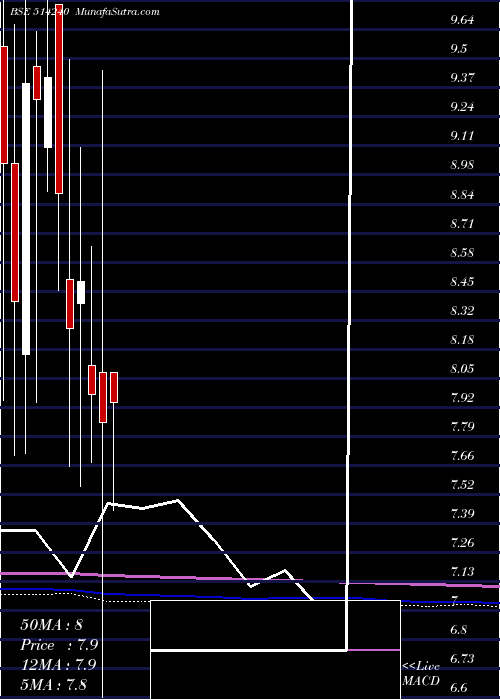
Task: Select the 8.58 price axis label
Action: coord(462,253)
